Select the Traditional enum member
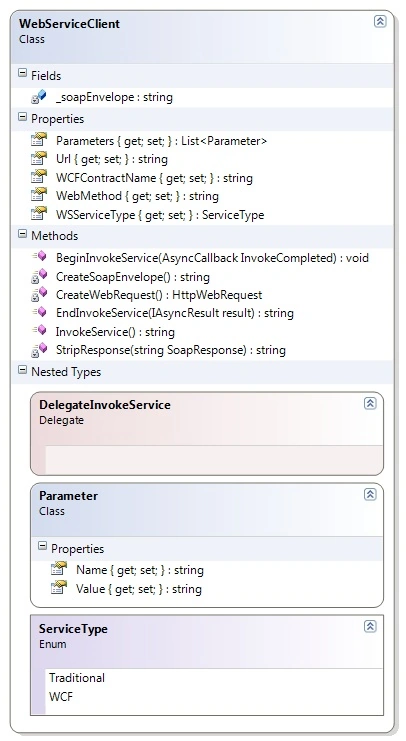Viewport: 406px width, 741px height. point(77,678)
